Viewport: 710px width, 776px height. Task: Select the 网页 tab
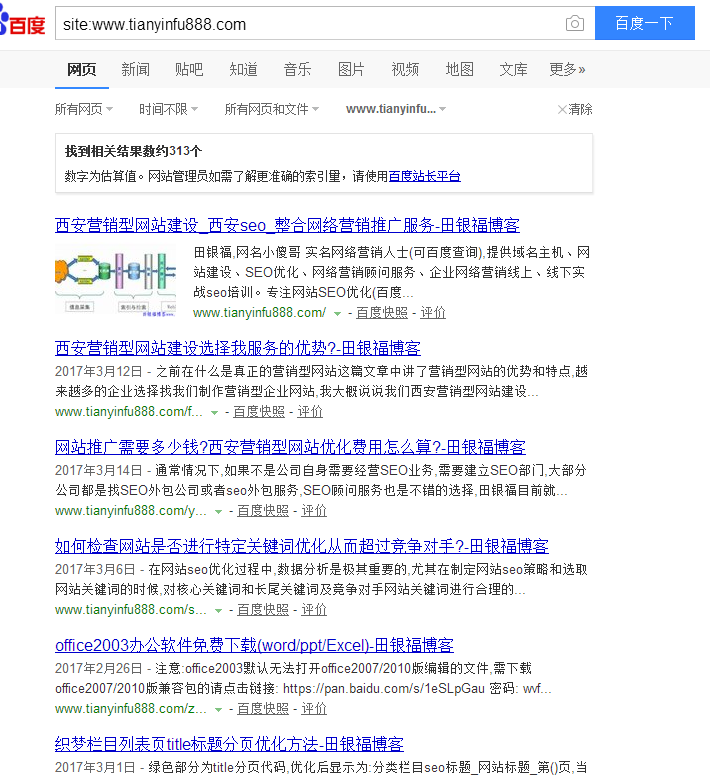point(82,69)
